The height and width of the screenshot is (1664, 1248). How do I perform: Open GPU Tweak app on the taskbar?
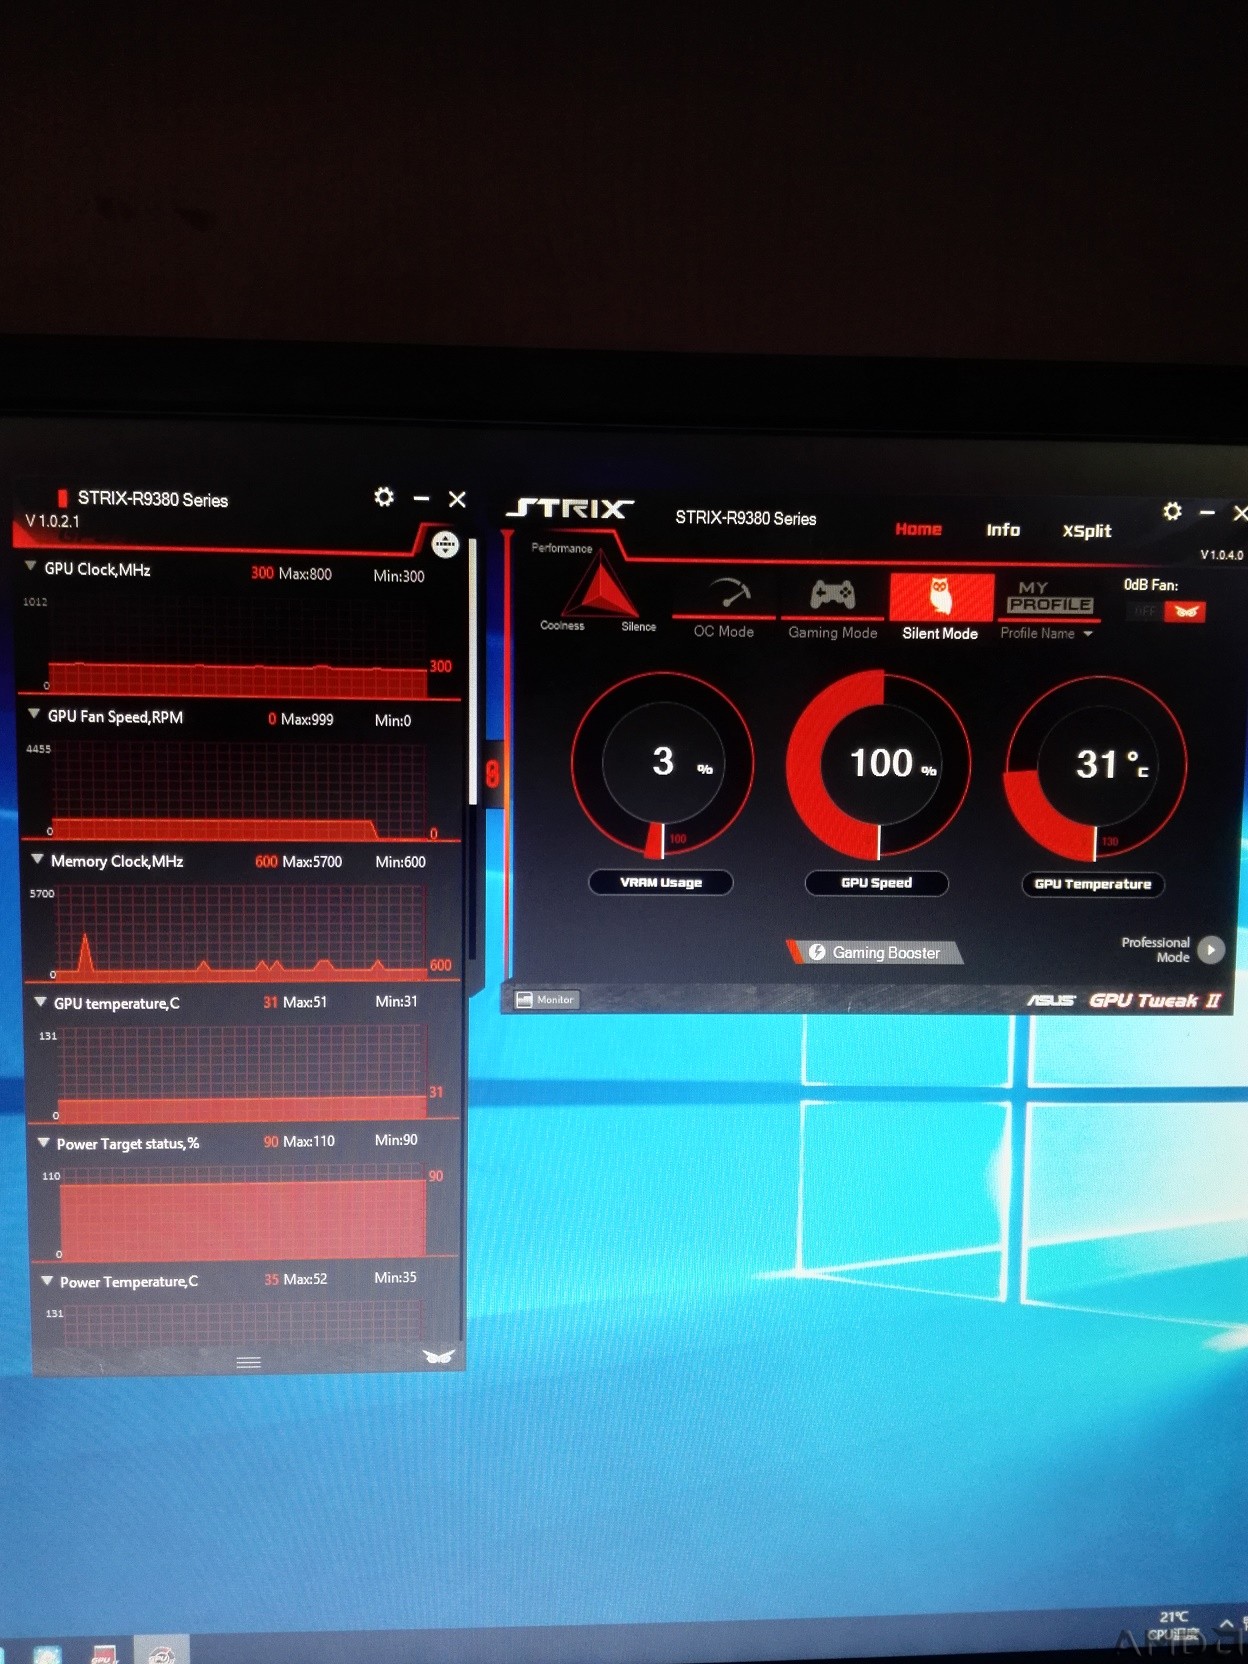click(x=161, y=1652)
